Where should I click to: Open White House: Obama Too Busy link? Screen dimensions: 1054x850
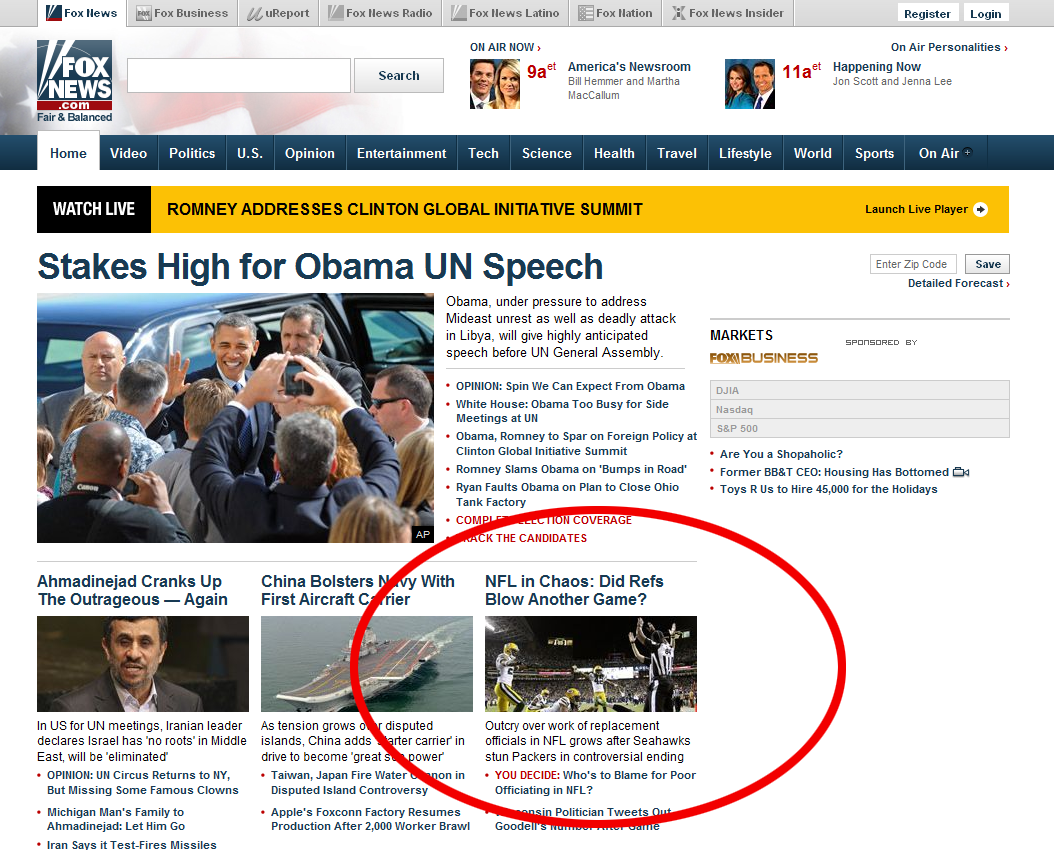(562, 411)
